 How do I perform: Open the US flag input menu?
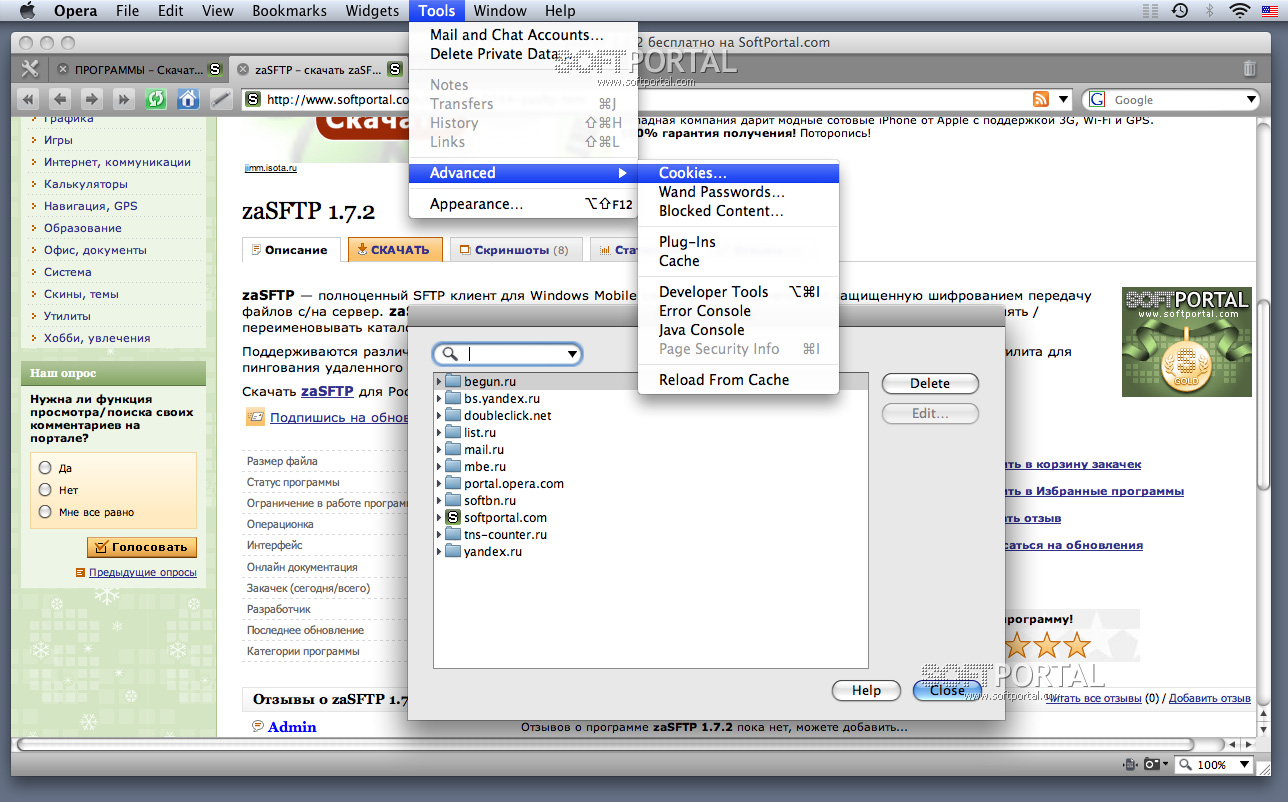click(1270, 11)
